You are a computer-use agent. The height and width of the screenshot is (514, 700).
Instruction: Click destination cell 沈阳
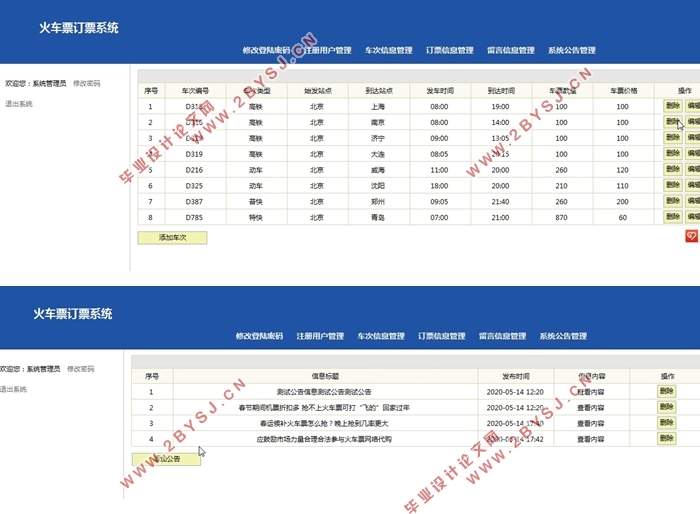378,186
